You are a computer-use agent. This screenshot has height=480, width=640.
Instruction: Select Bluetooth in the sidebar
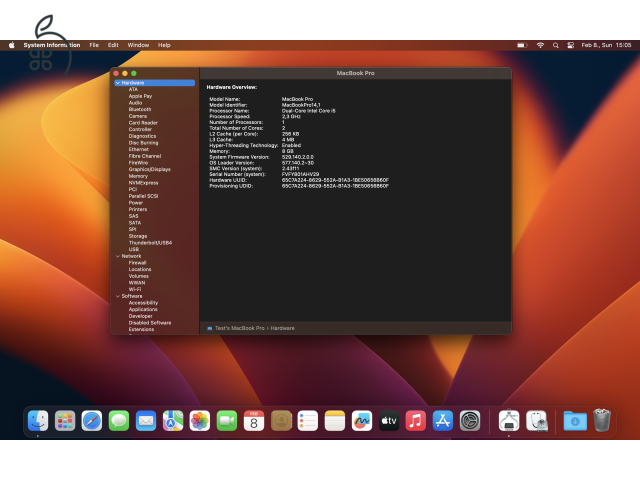click(x=140, y=109)
